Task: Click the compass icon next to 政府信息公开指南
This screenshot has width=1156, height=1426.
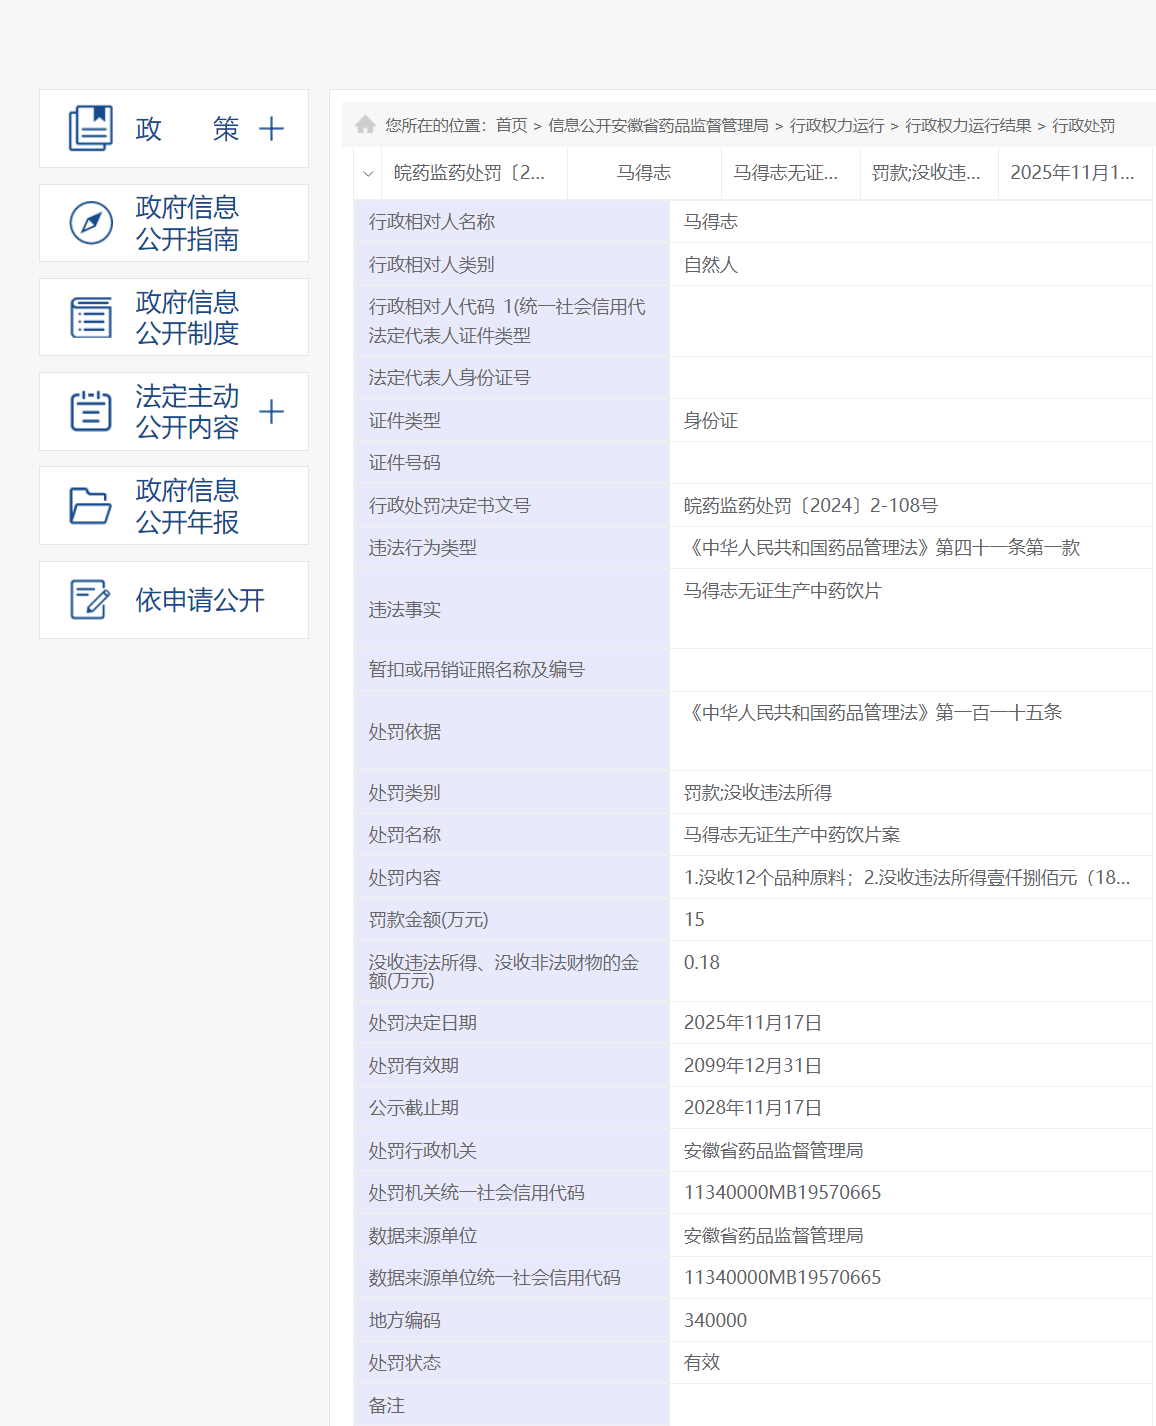Action: pos(91,223)
